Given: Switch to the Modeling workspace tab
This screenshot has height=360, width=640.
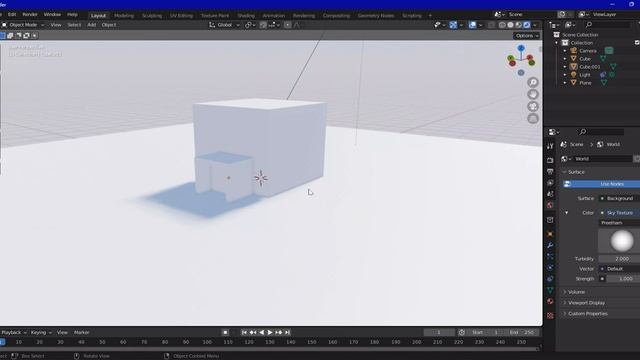Looking at the screenshot, I should click(x=124, y=16).
